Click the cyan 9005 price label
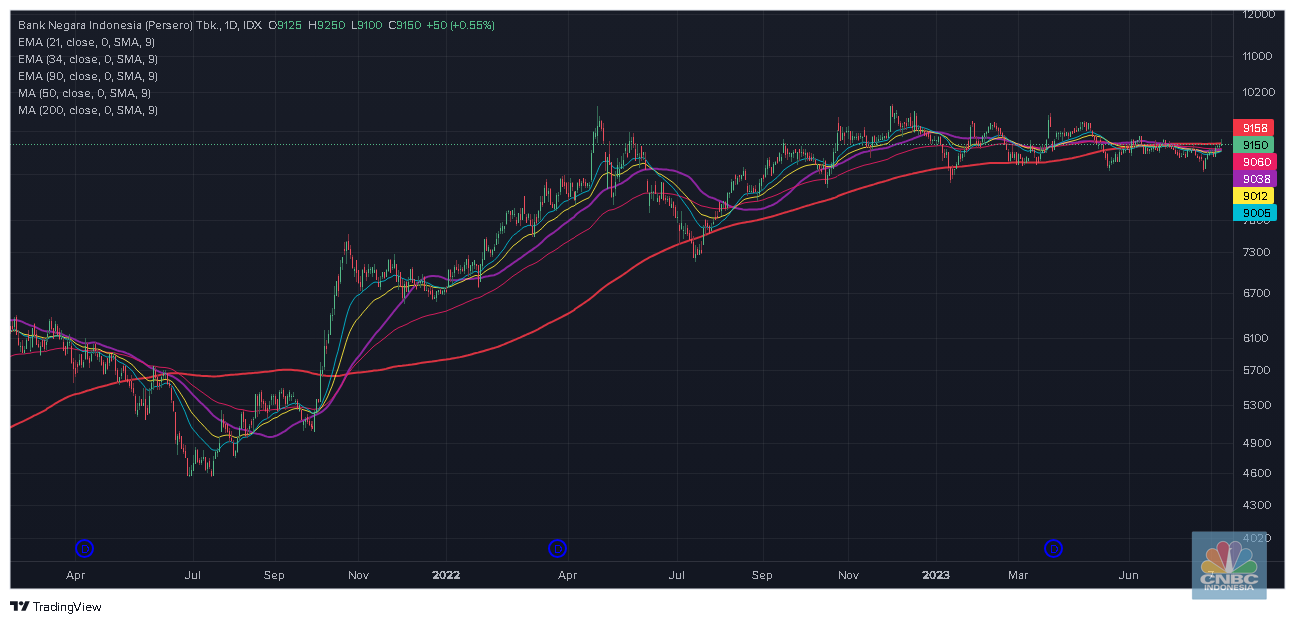This screenshot has height=624, width=1295. pyautogui.click(x=1254, y=213)
